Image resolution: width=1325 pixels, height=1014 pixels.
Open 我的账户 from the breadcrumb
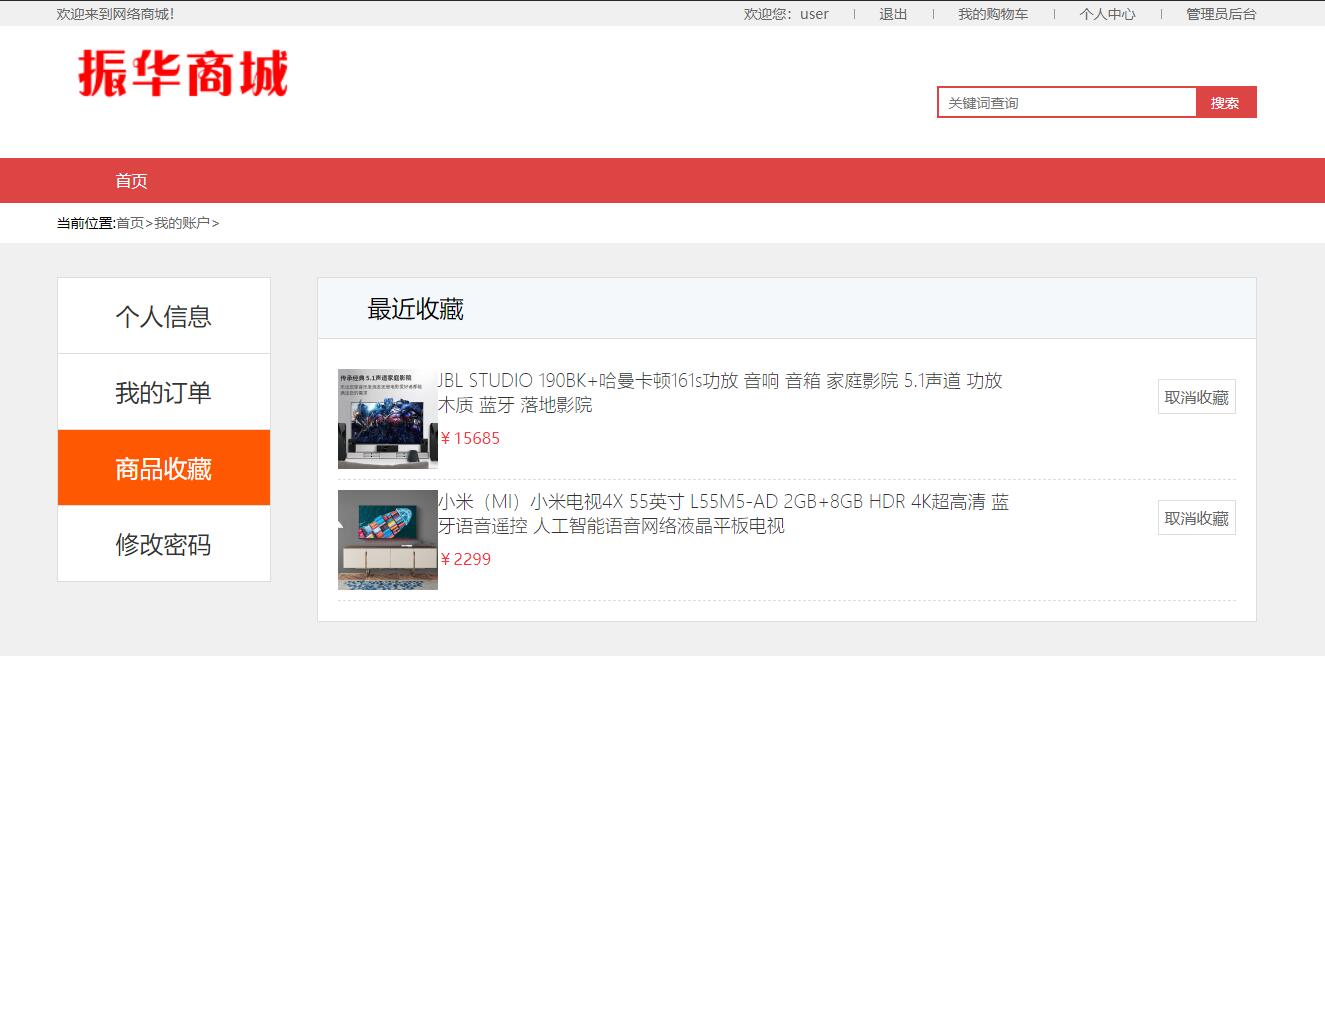point(184,223)
